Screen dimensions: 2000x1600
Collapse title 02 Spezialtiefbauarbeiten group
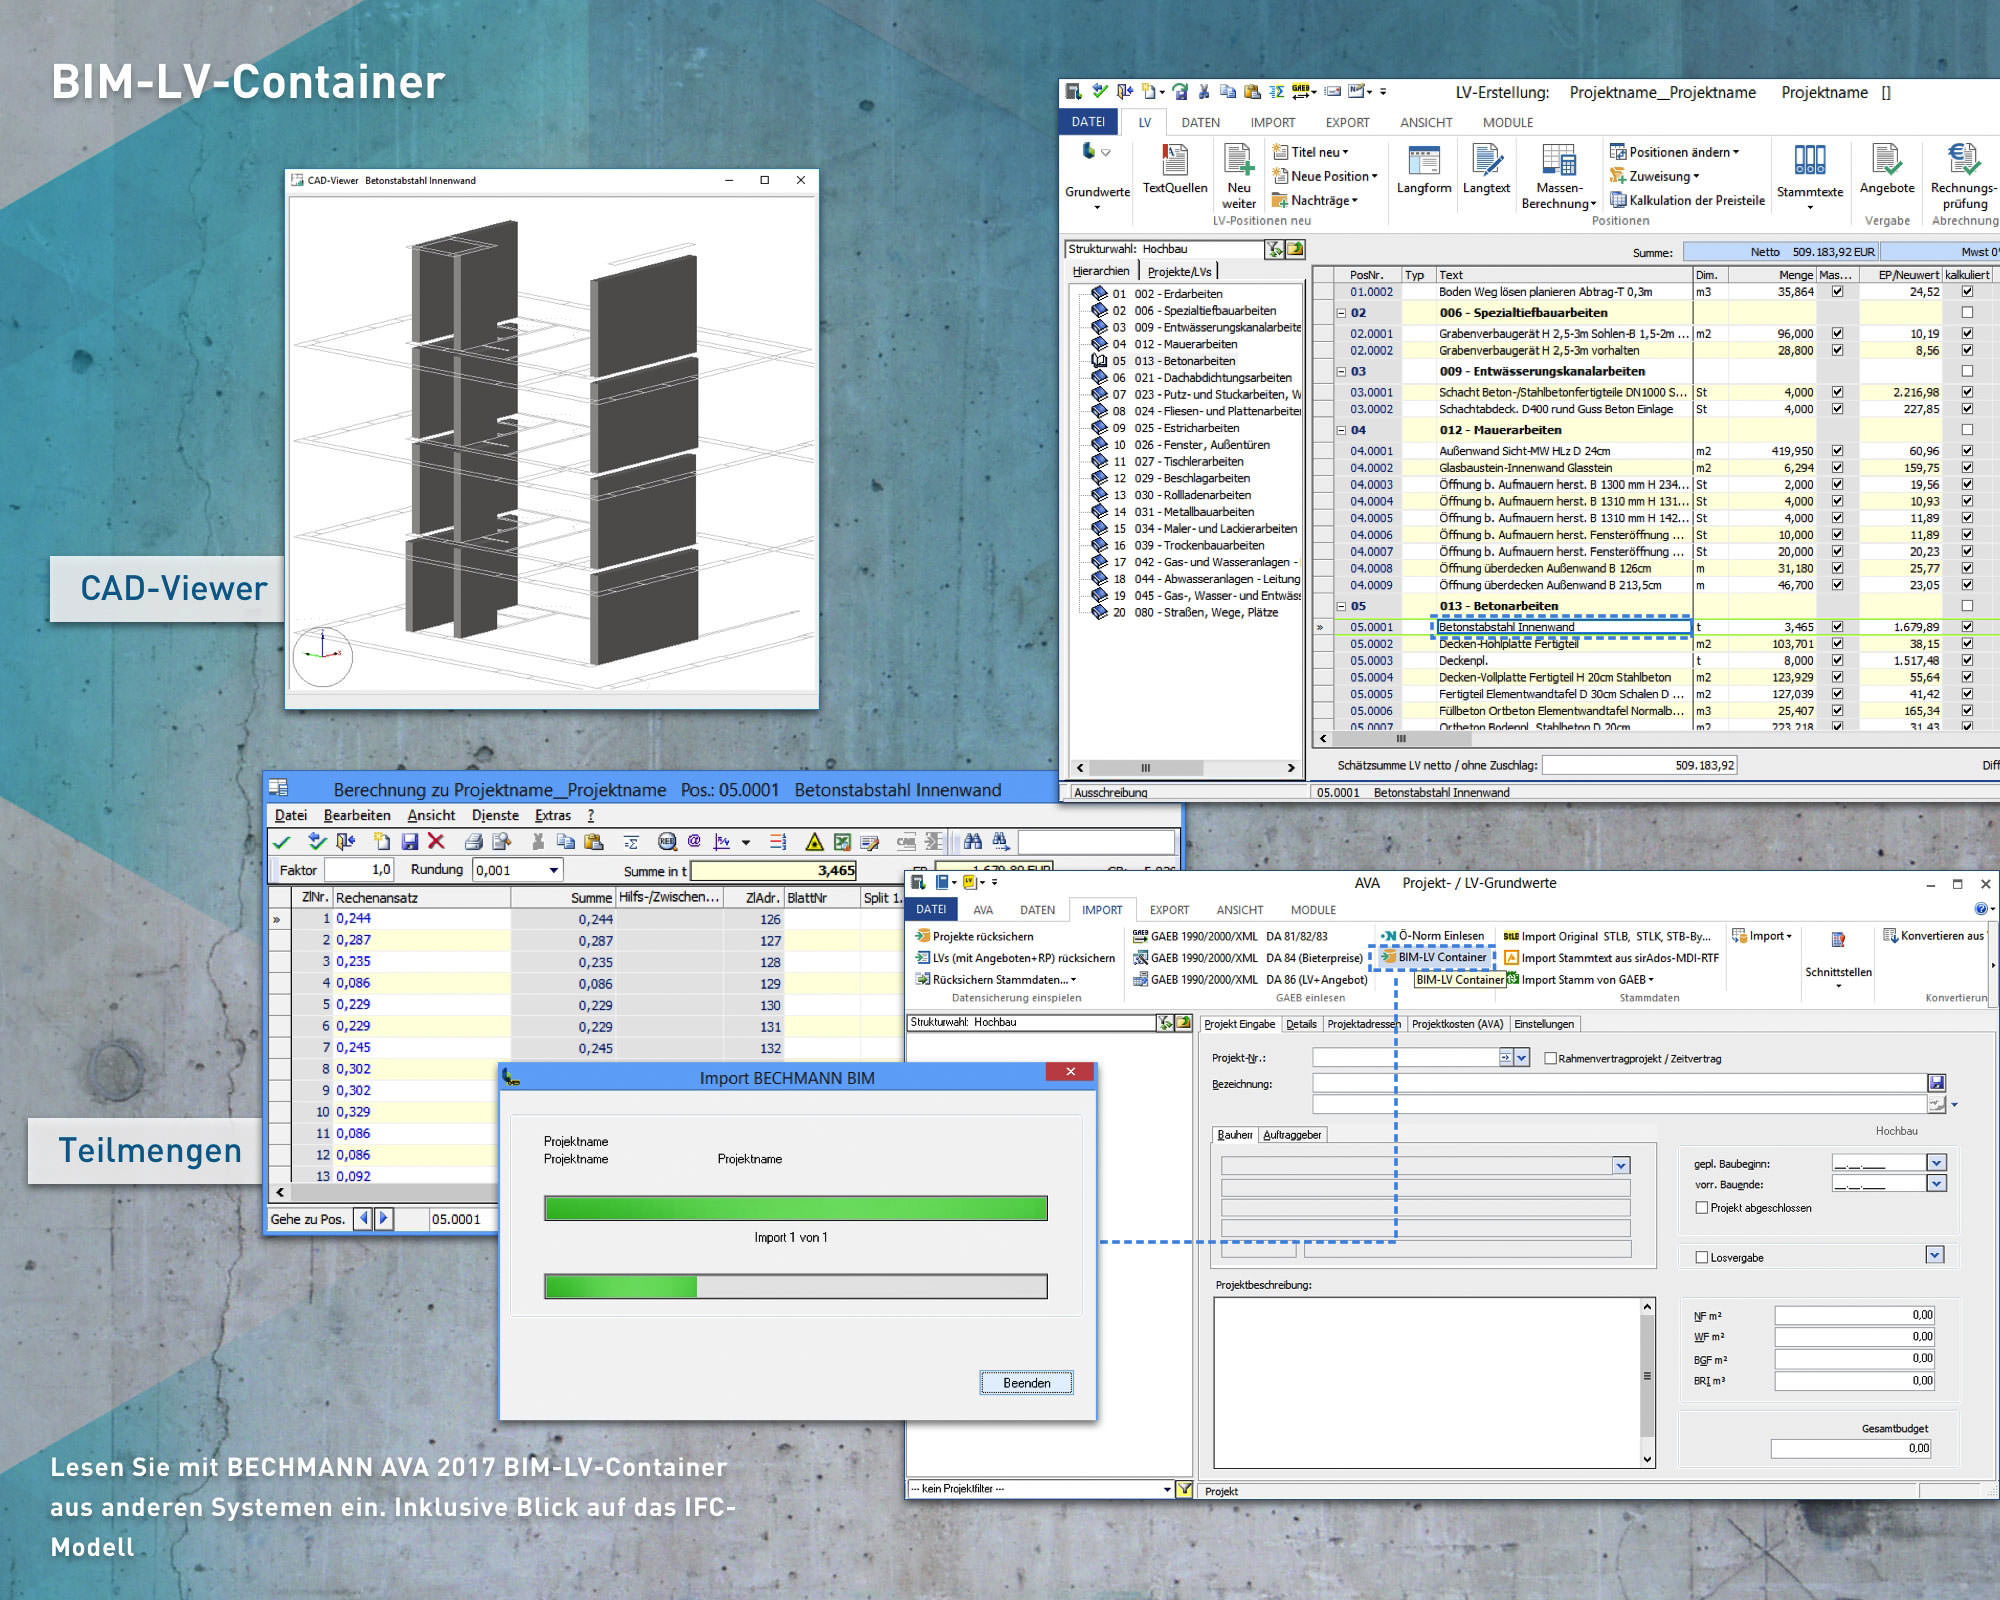coord(1341,313)
